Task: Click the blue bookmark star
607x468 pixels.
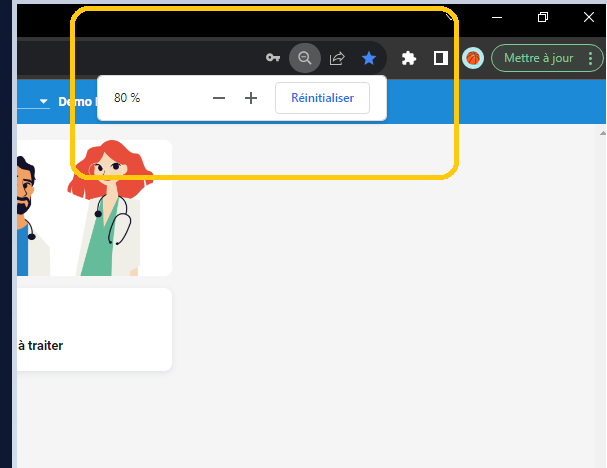Action: pyautogui.click(x=369, y=58)
